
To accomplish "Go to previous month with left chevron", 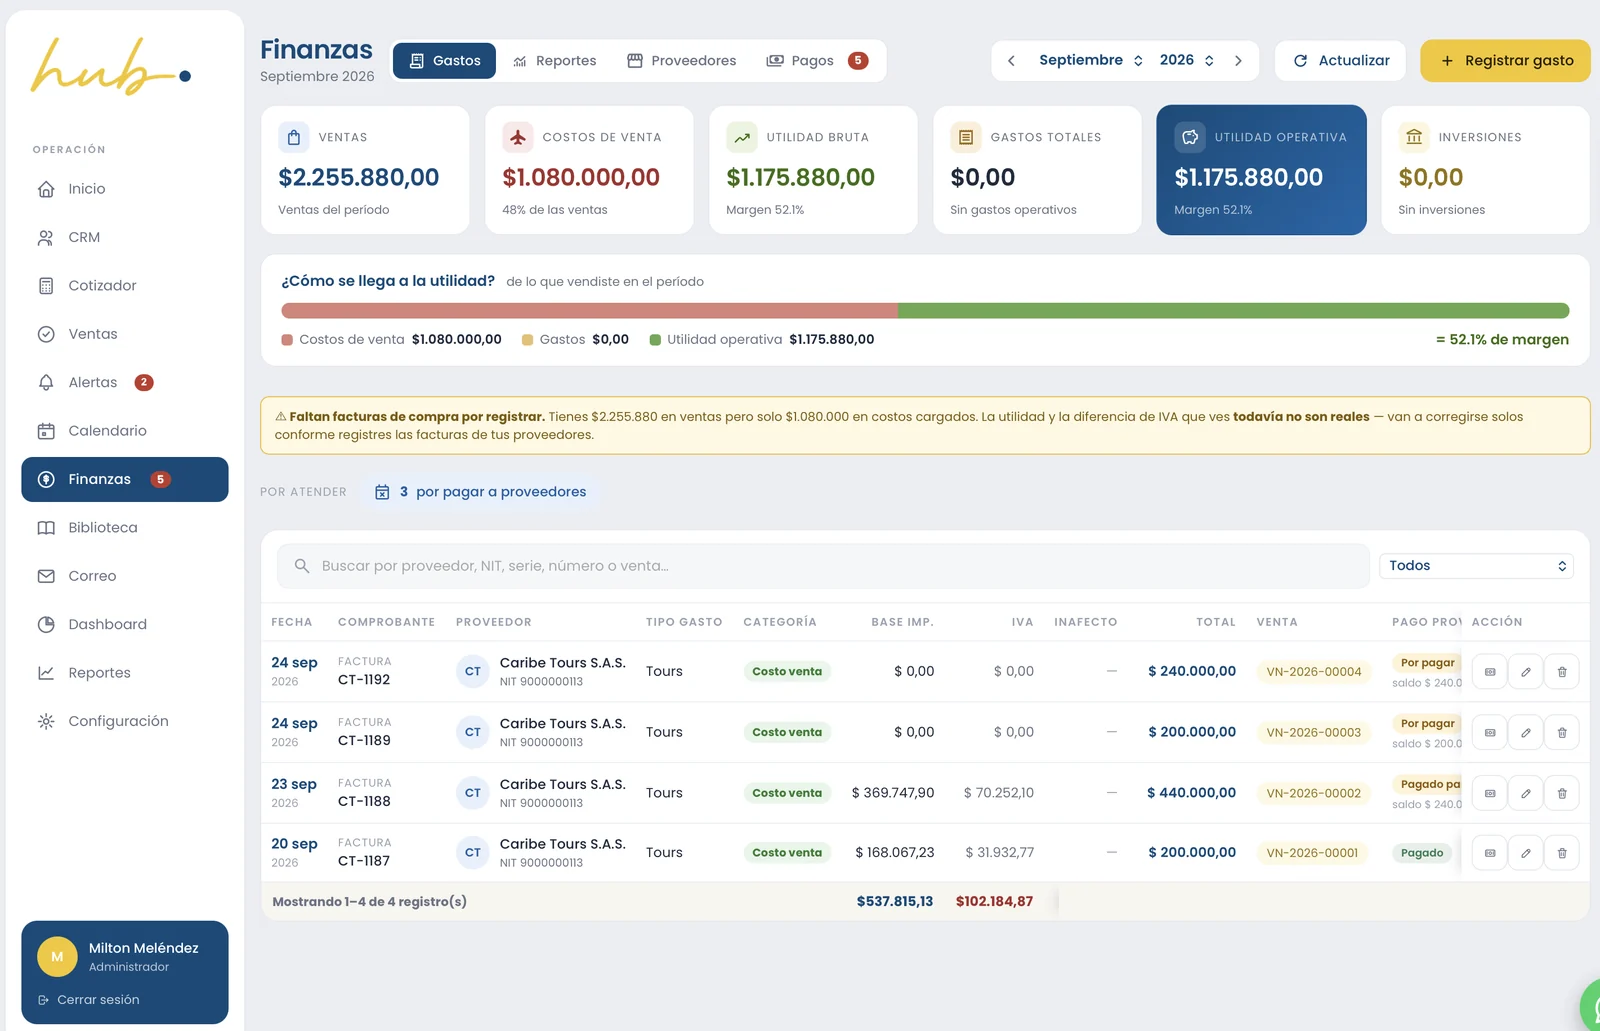I will pos(1011,61).
